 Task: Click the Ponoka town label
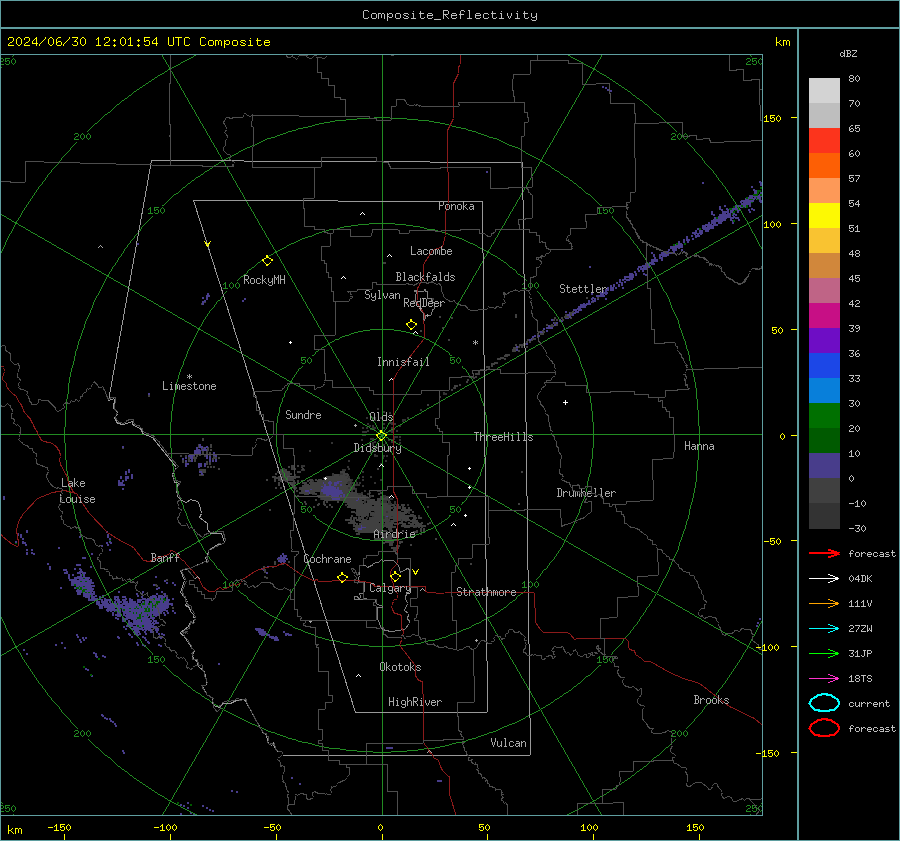click(x=456, y=206)
